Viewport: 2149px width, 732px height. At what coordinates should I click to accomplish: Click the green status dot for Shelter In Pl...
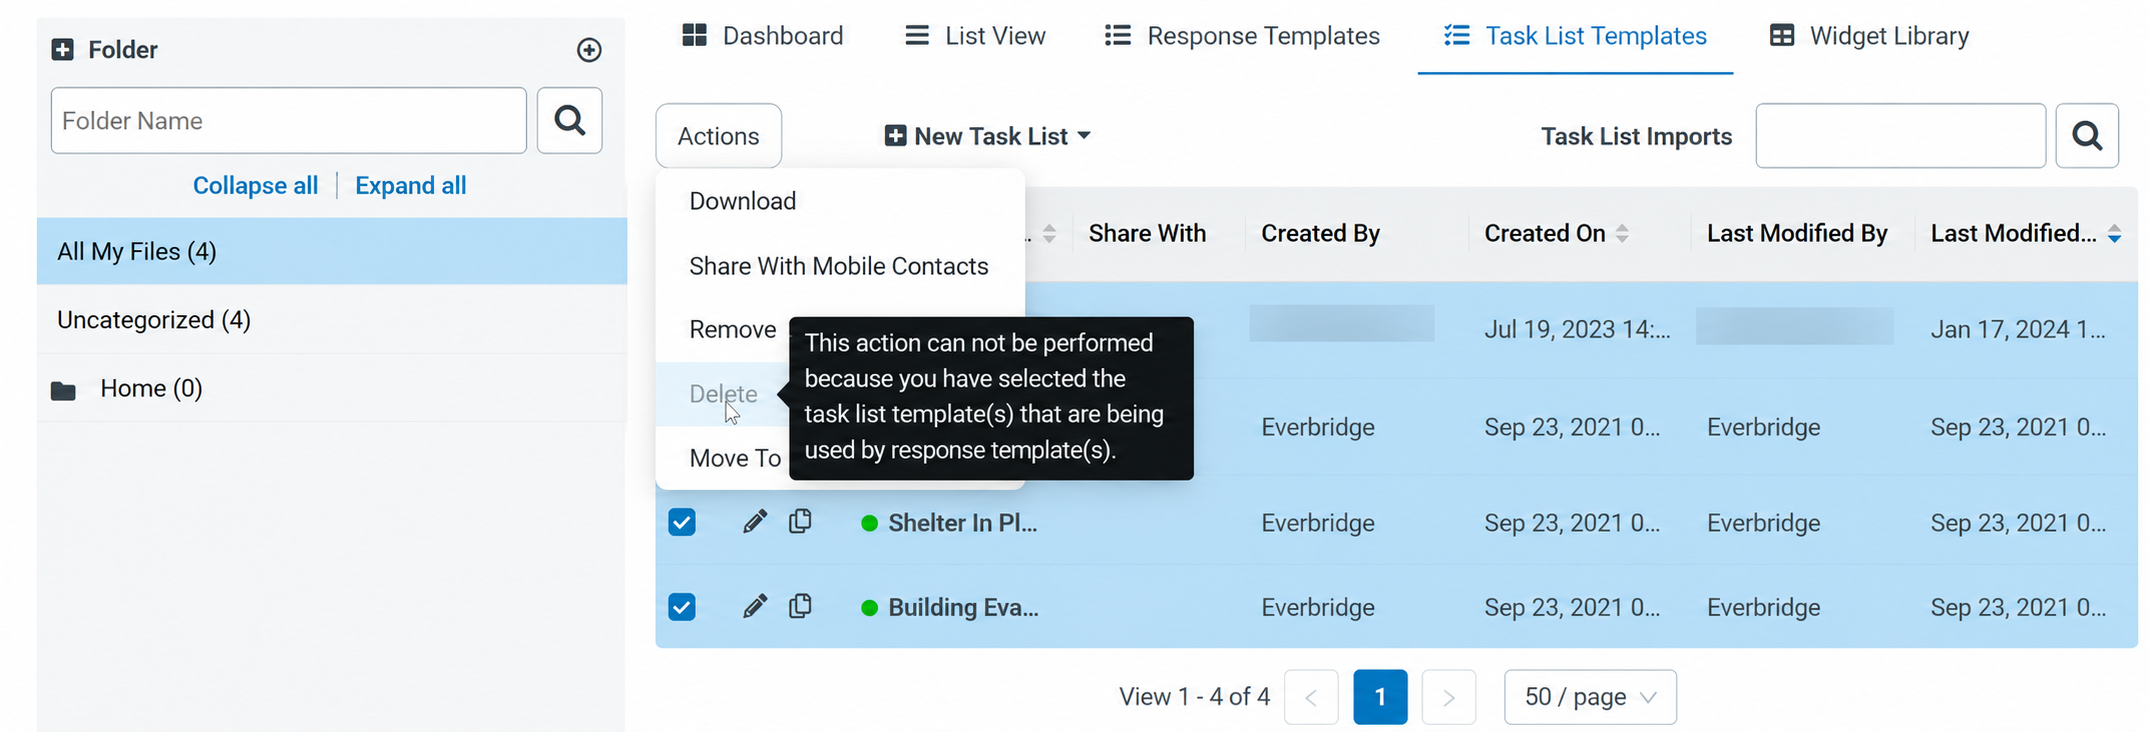[x=869, y=523]
